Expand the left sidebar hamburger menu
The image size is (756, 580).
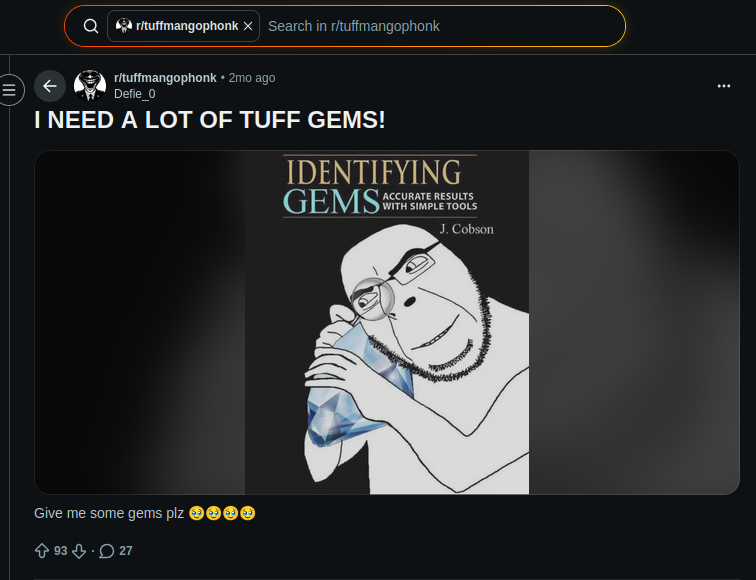[x=10, y=90]
